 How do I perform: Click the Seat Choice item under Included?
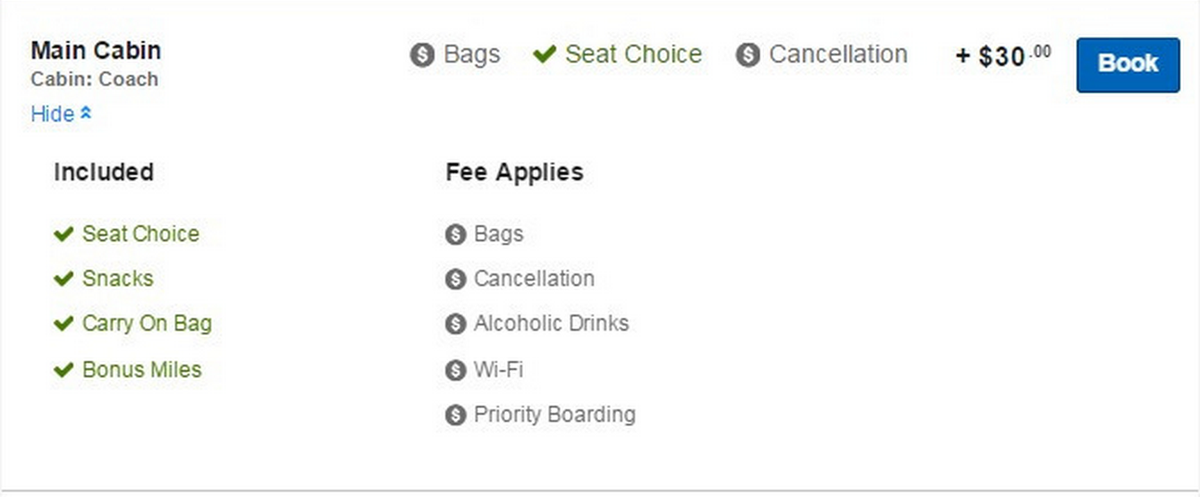tap(140, 234)
